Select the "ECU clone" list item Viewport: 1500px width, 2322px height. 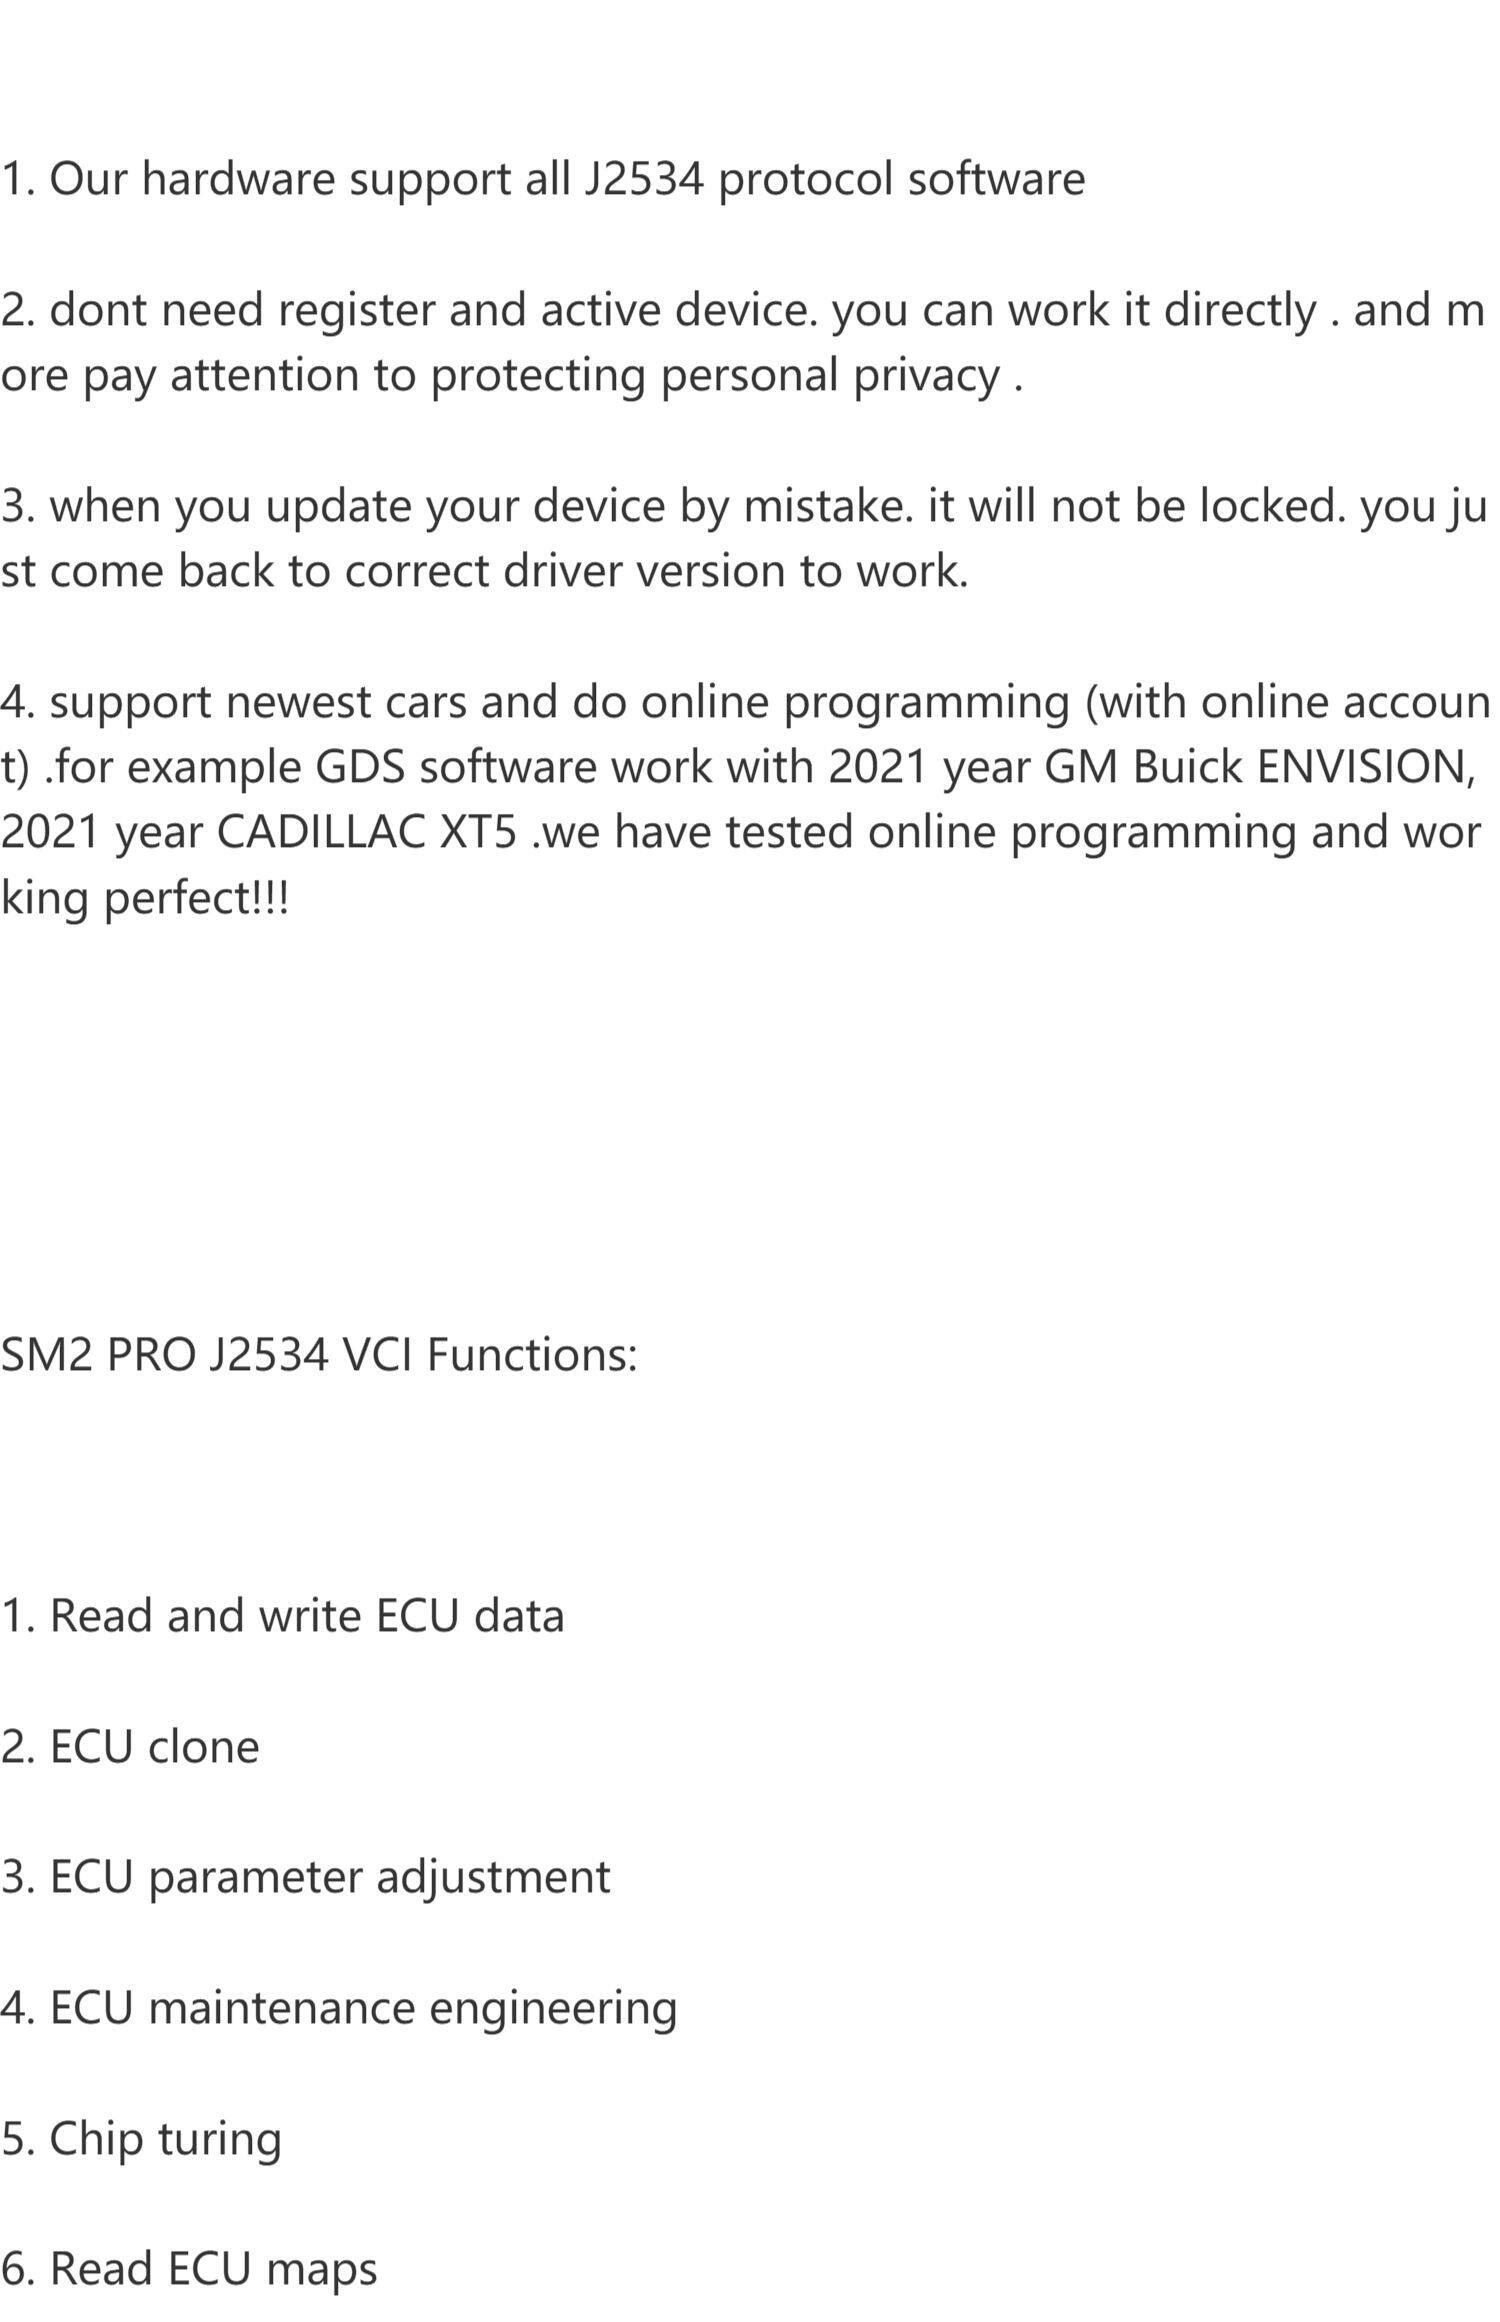tap(130, 1747)
